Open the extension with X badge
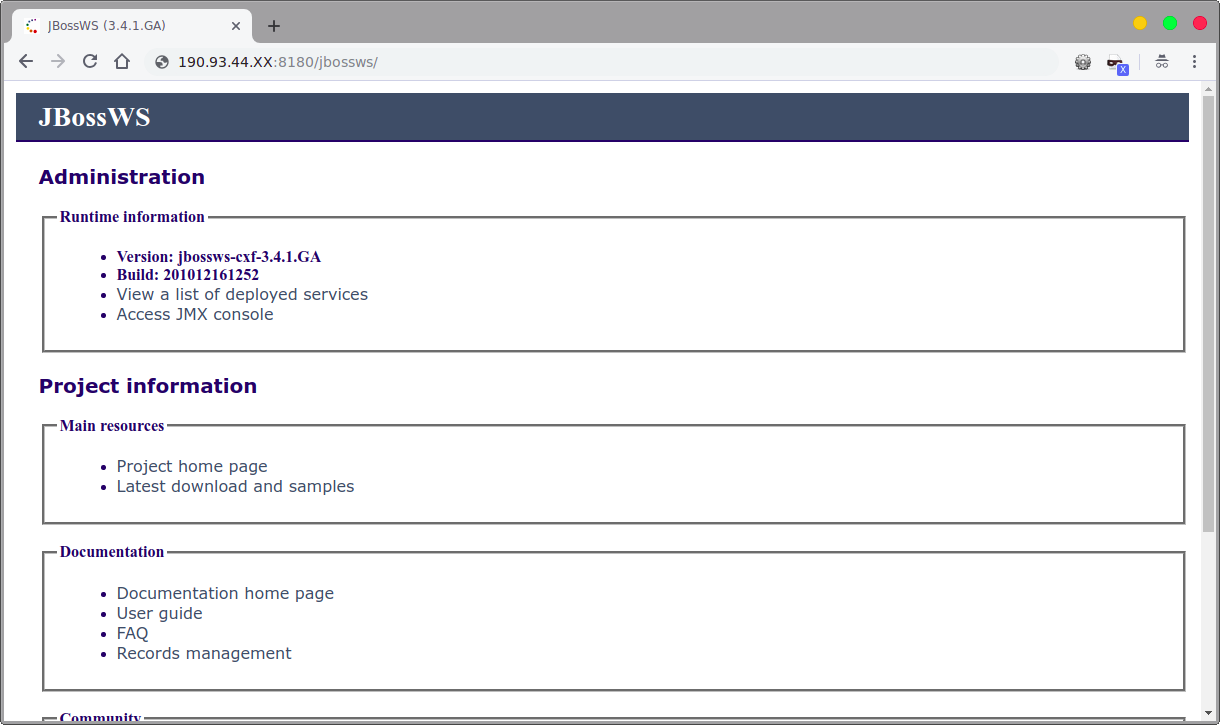Viewport: 1220px width, 725px height. click(1117, 63)
